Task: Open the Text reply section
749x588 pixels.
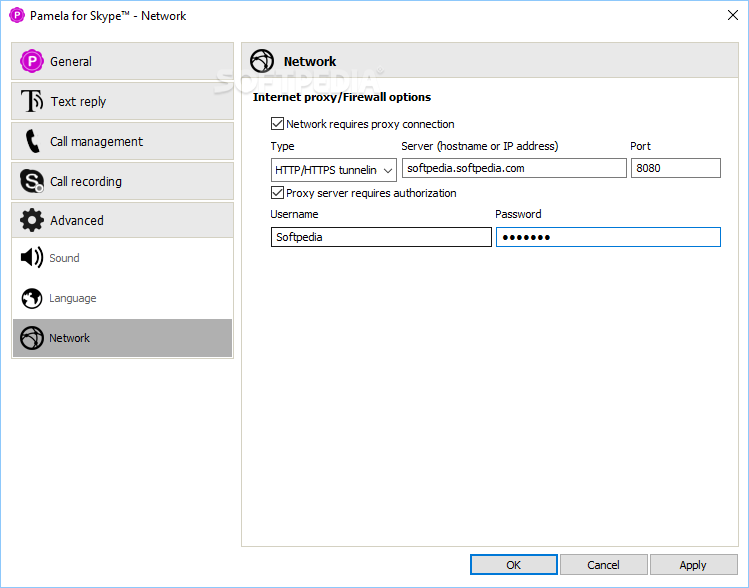Action: 122,101
